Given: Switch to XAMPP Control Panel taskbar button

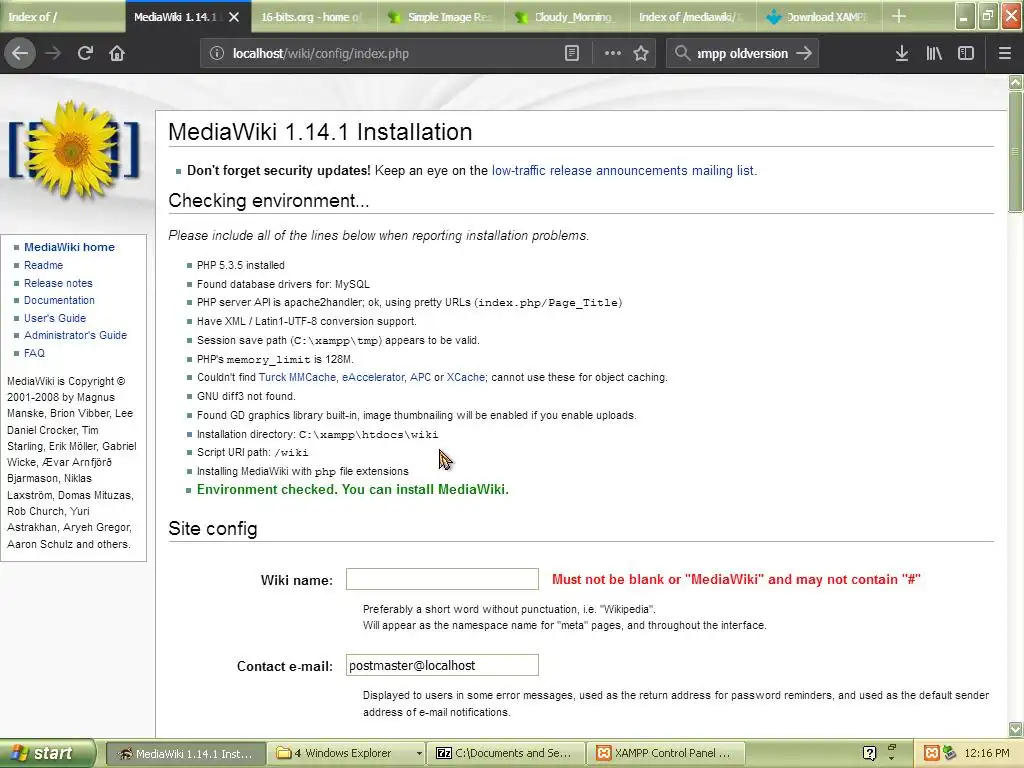Looking at the screenshot, I should (x=666, y=754).
